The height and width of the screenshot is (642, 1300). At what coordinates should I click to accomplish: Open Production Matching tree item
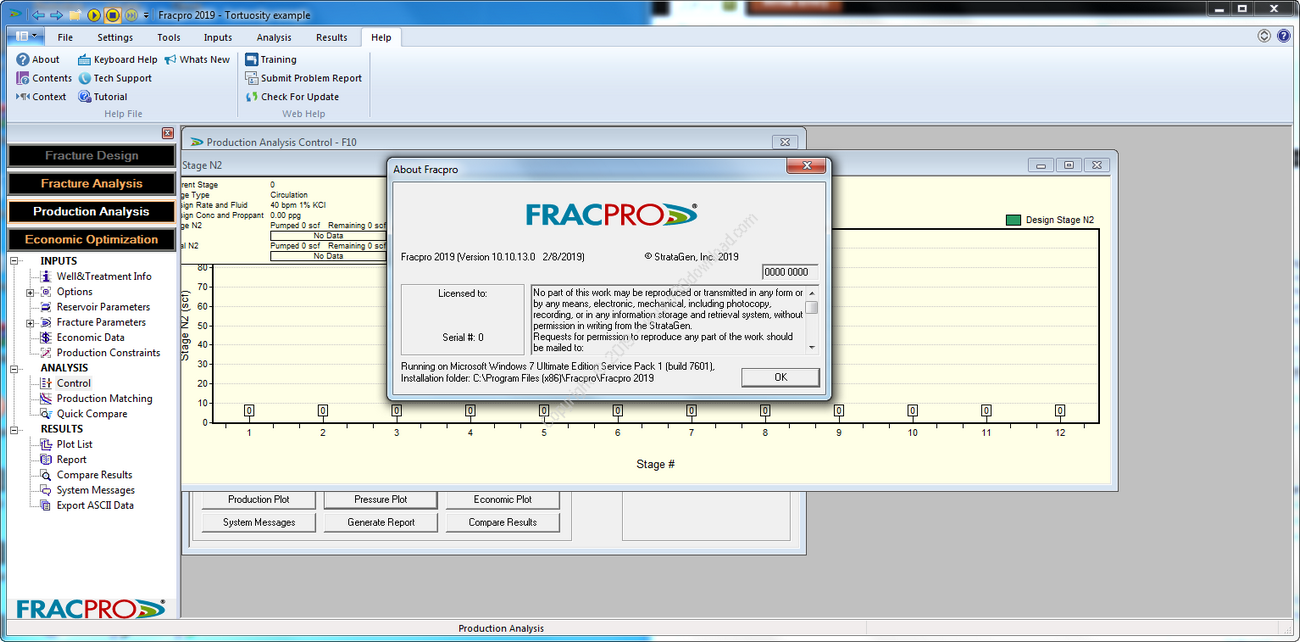pyautogui.click(x=104, y=398)
